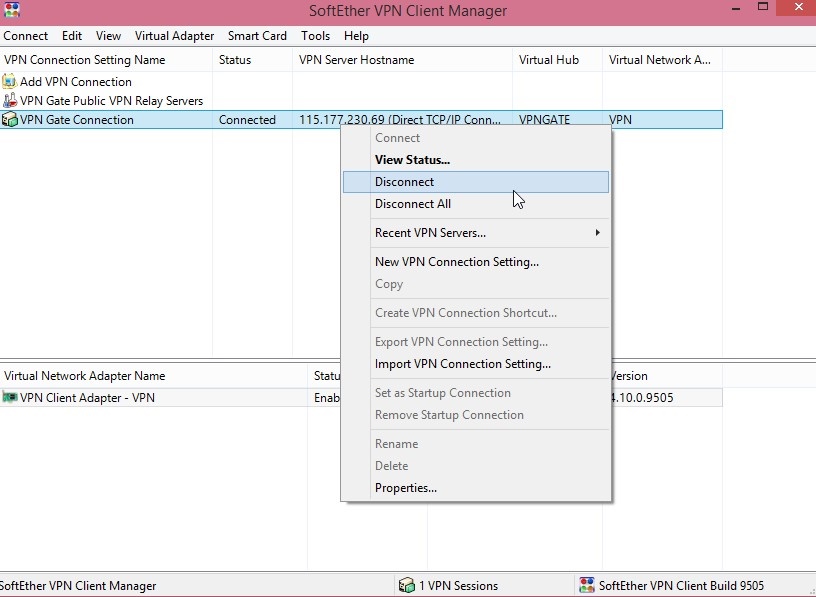Viewport: 816px width, 597px height.
Task: Click the 4.10.0.9505 version cell
Action: [x=642, y=398]
